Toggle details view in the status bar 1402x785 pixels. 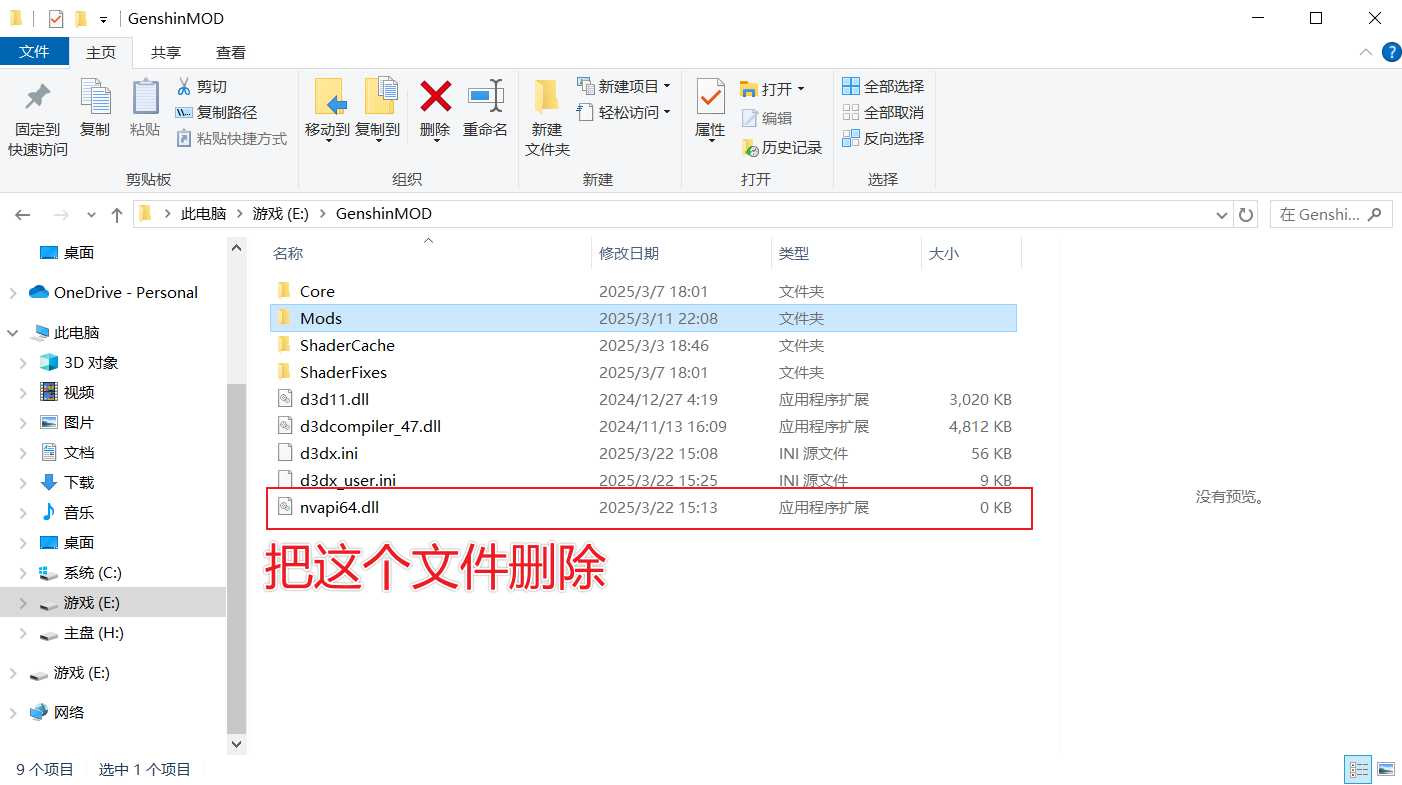pos(1358,769)
